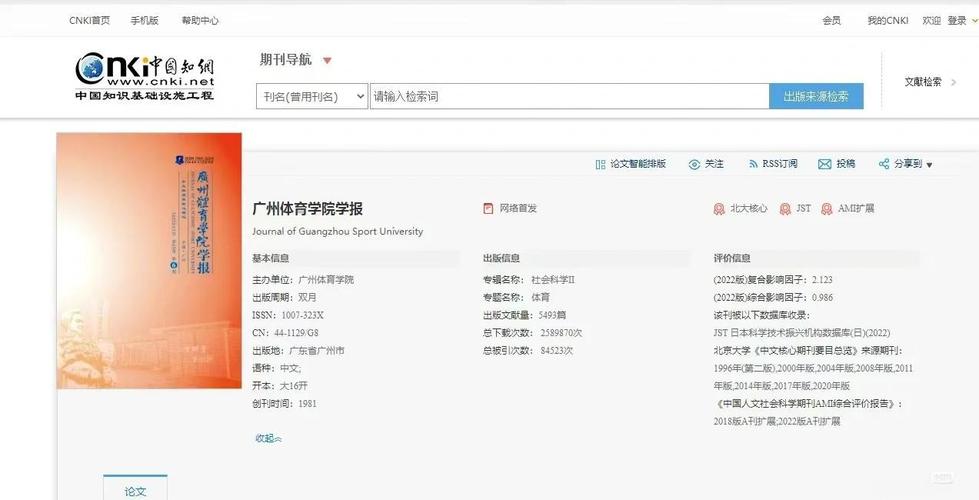This screenshot has width=979, height=500.
Task: Click the 2018版A刊扩展 evaluation line
Action: [777, 421]
